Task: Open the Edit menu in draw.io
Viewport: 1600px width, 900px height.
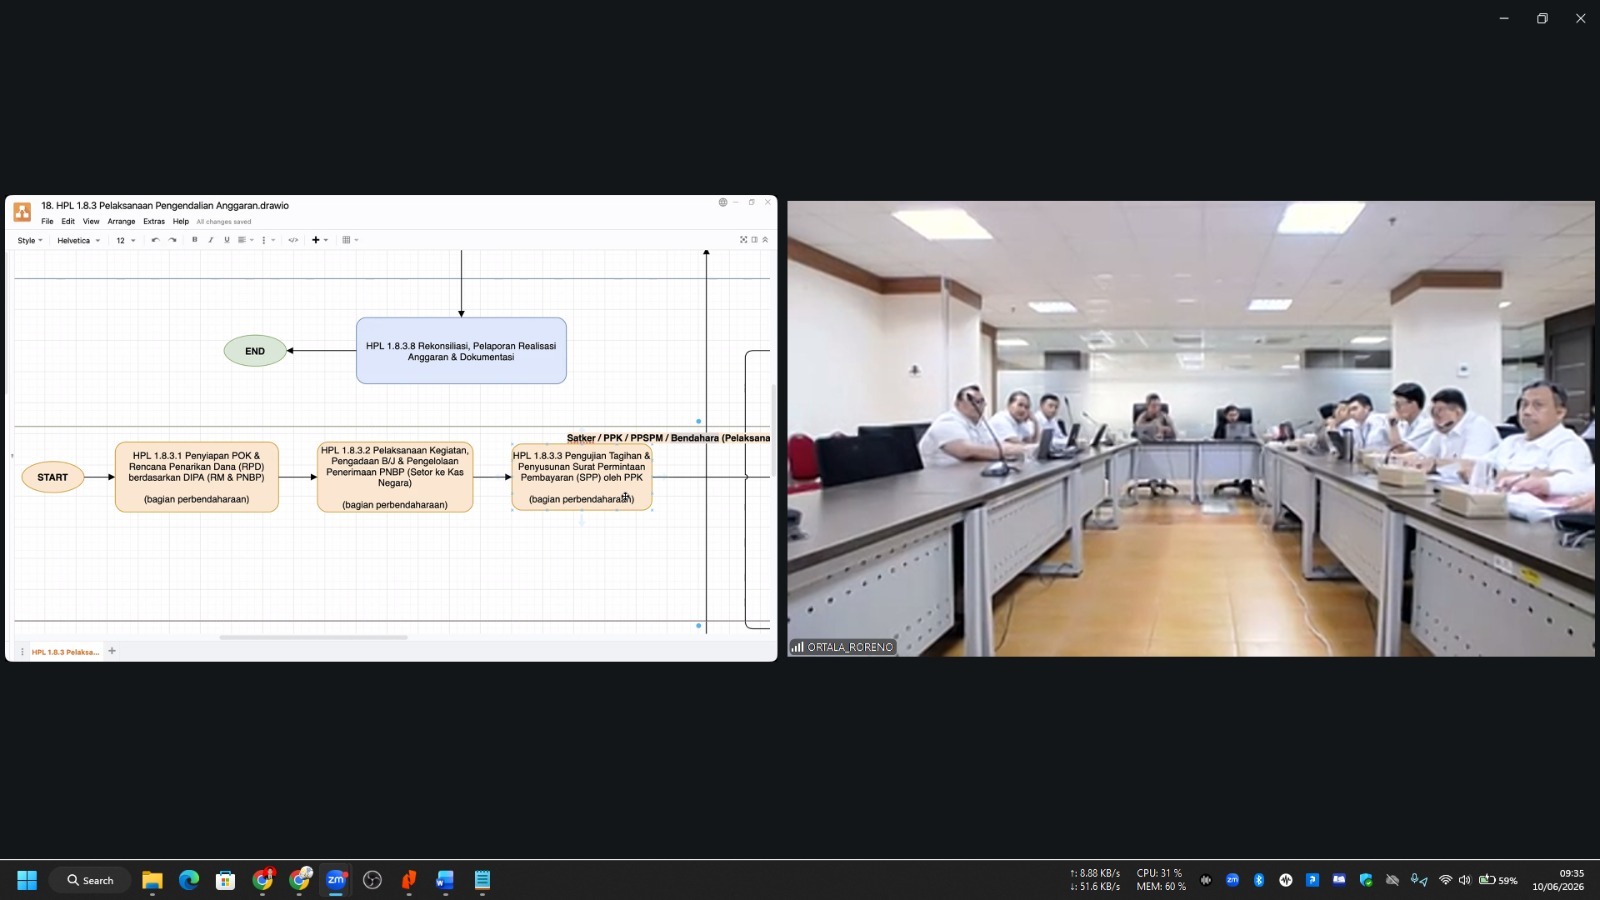Action: (x=68, y=222)
